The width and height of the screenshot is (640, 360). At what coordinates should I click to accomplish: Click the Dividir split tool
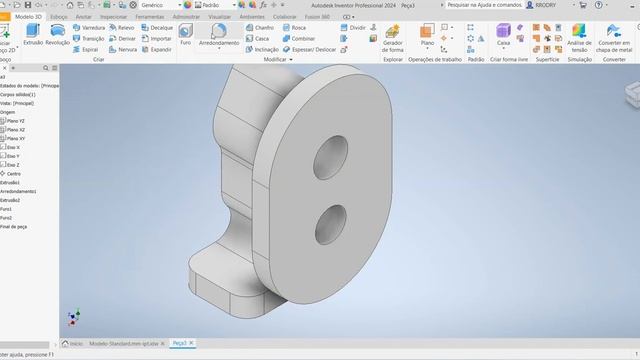click(353, 28)
